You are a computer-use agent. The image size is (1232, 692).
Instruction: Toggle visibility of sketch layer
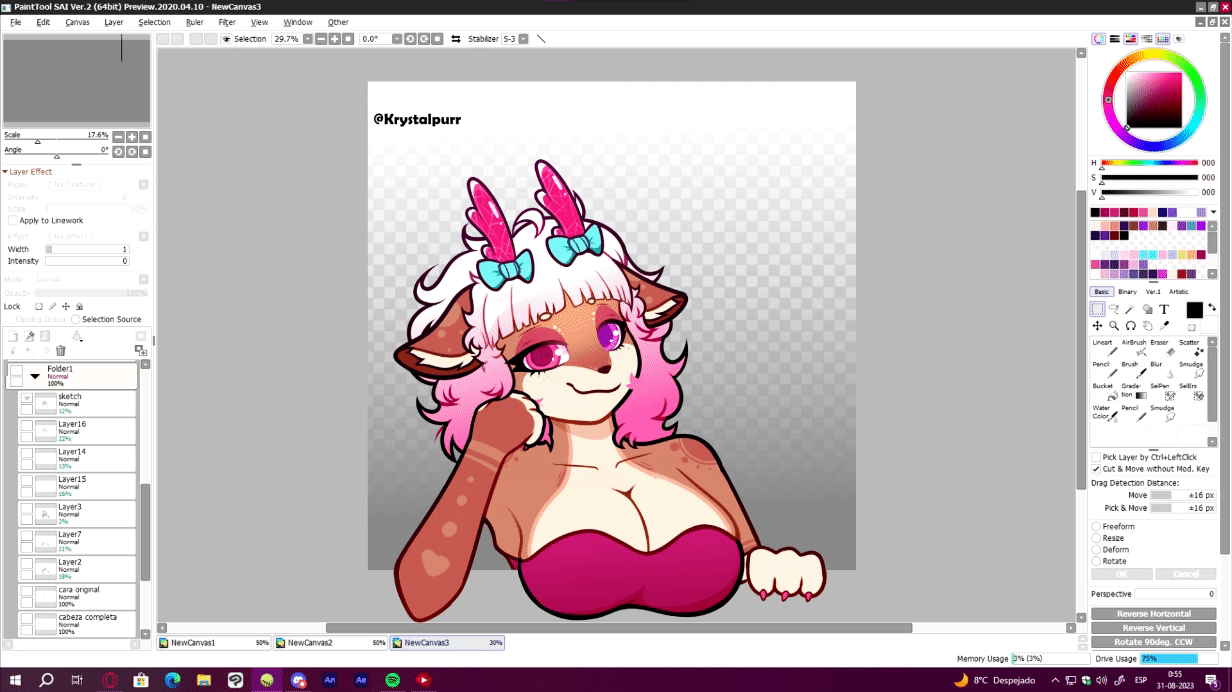(x=26, y=398)
